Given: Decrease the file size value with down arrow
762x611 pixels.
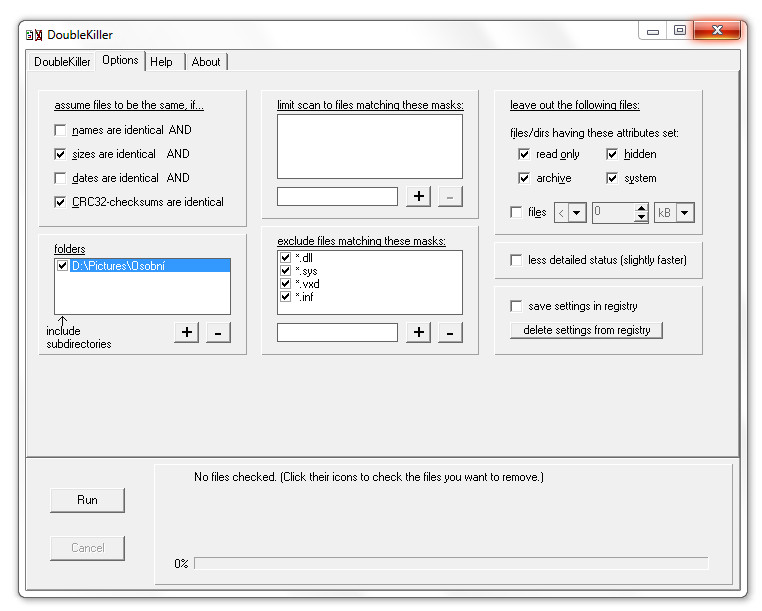Looking at the screenshot, I should (x=641, y=217).
